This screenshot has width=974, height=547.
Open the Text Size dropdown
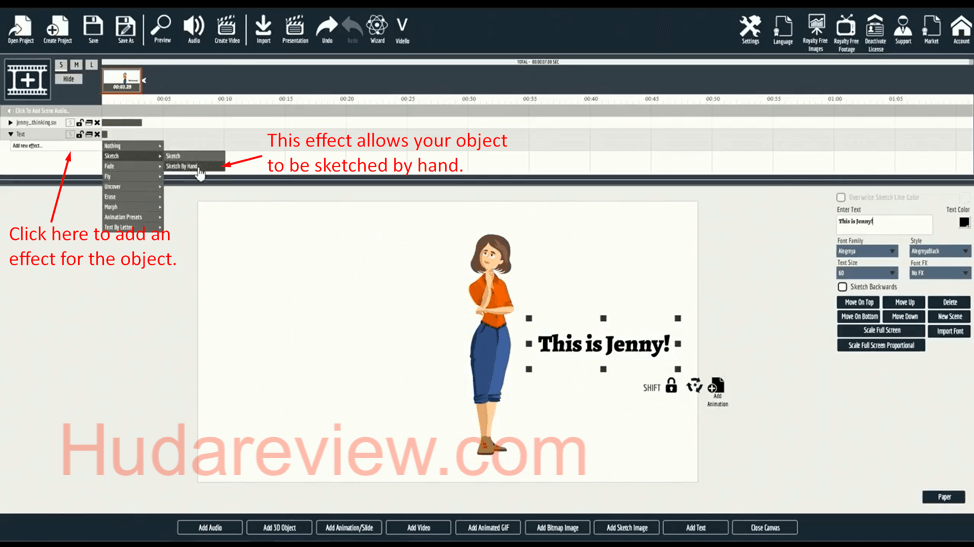(867, 273)
